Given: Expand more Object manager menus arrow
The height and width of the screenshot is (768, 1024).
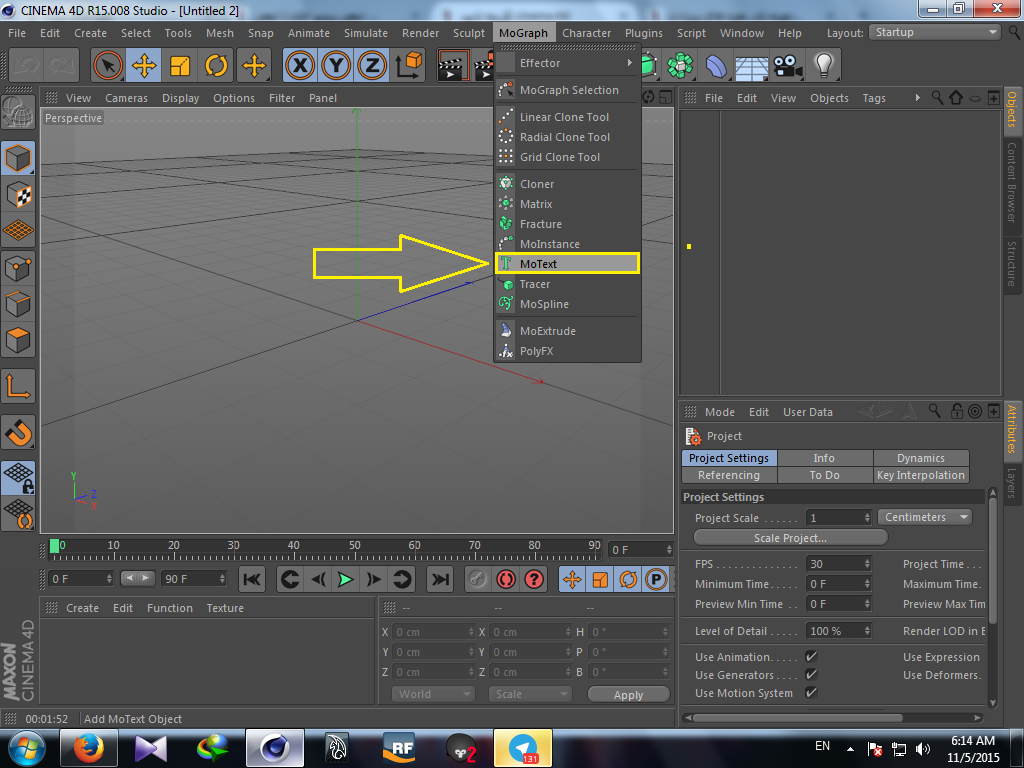Looking at the screenshot, I should pos(918,98).
